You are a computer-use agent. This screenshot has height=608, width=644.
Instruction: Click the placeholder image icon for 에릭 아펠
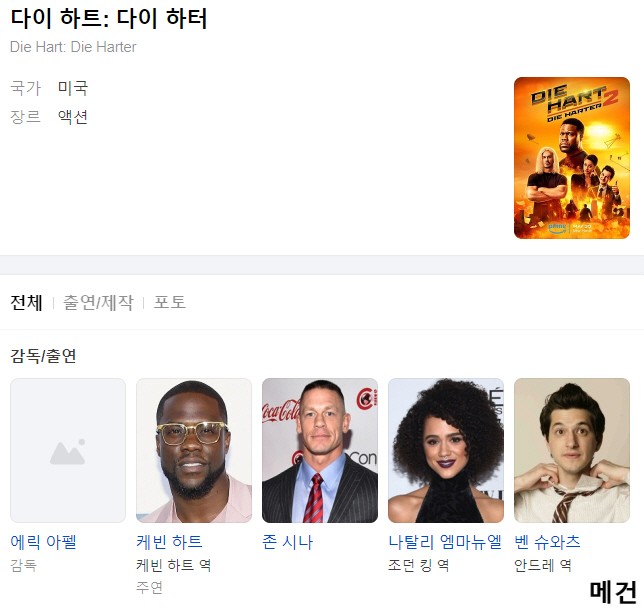click(x=68, y=451)
